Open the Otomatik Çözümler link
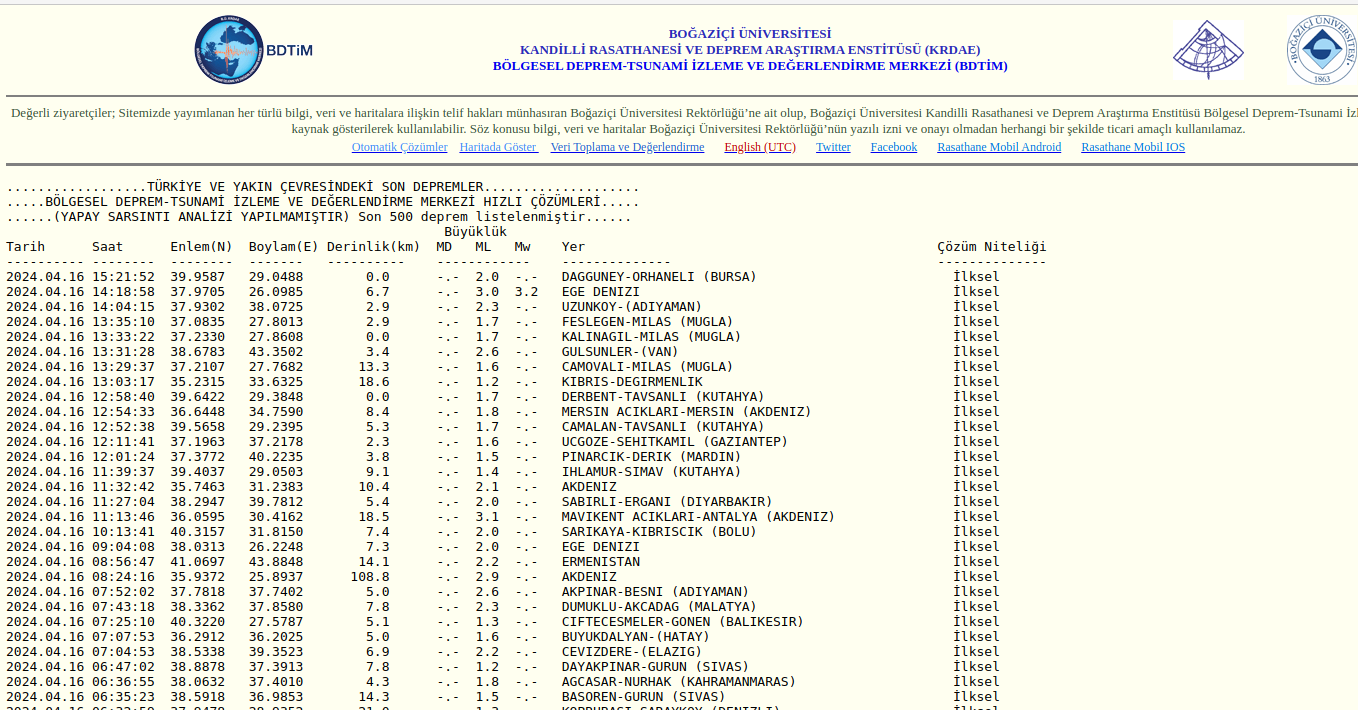 [x=399, y=147]
